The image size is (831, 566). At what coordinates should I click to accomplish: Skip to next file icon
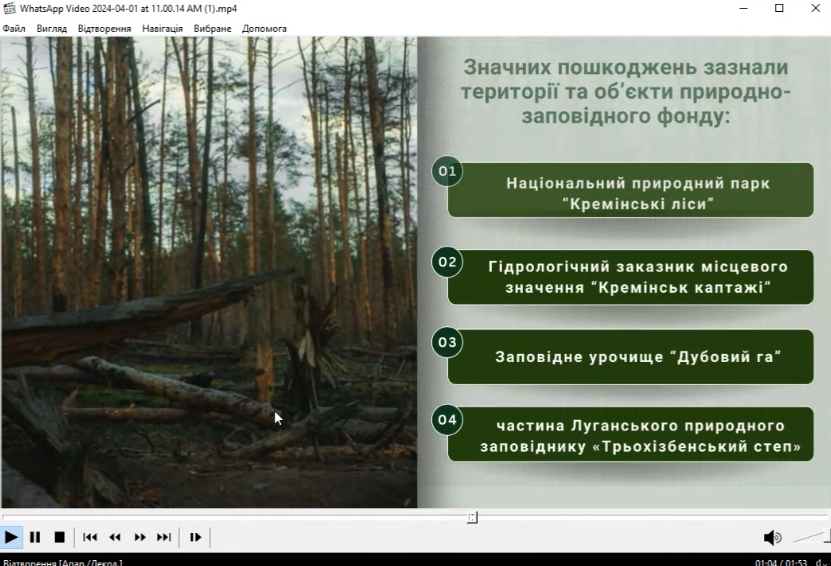coord(164,537)
